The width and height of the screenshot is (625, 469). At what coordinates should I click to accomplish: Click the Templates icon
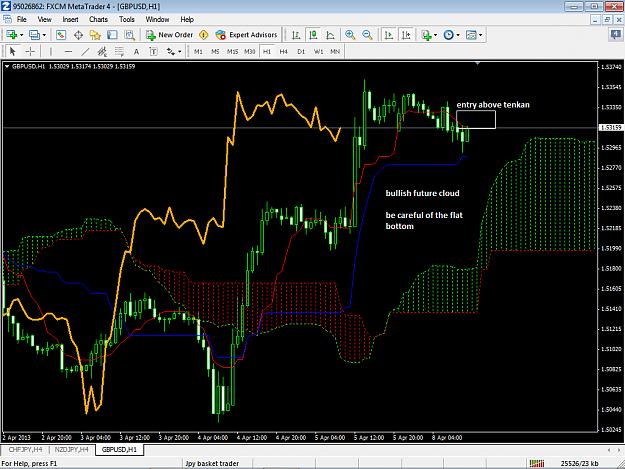471,35
